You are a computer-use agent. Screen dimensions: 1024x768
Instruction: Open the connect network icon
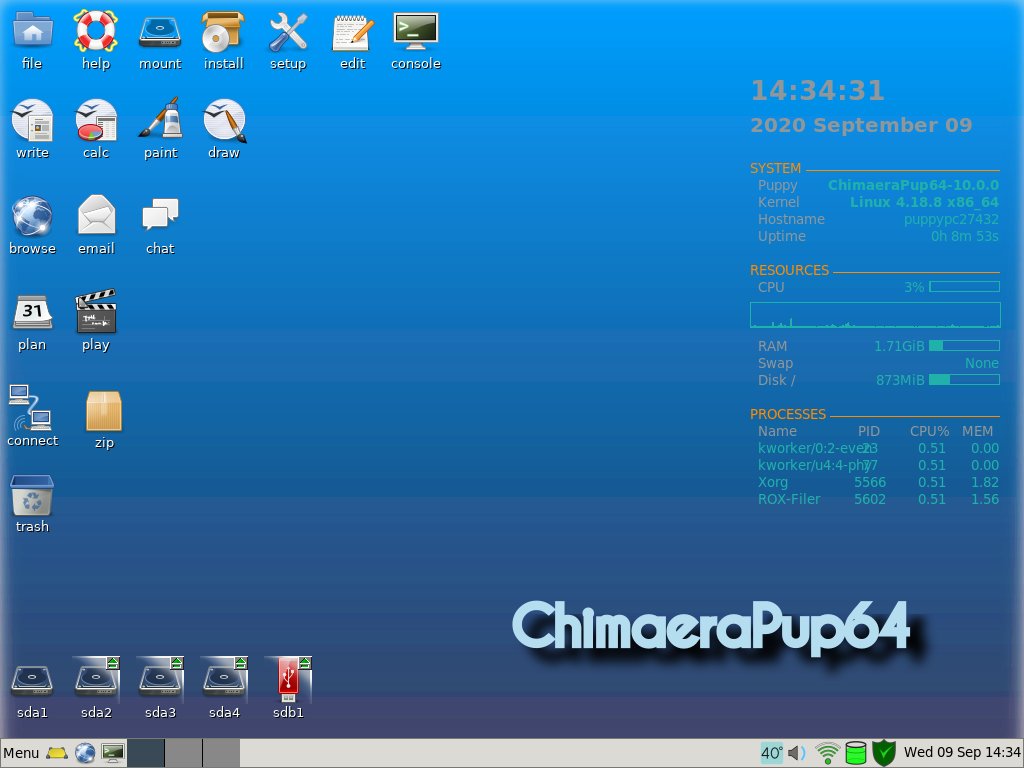31,408
